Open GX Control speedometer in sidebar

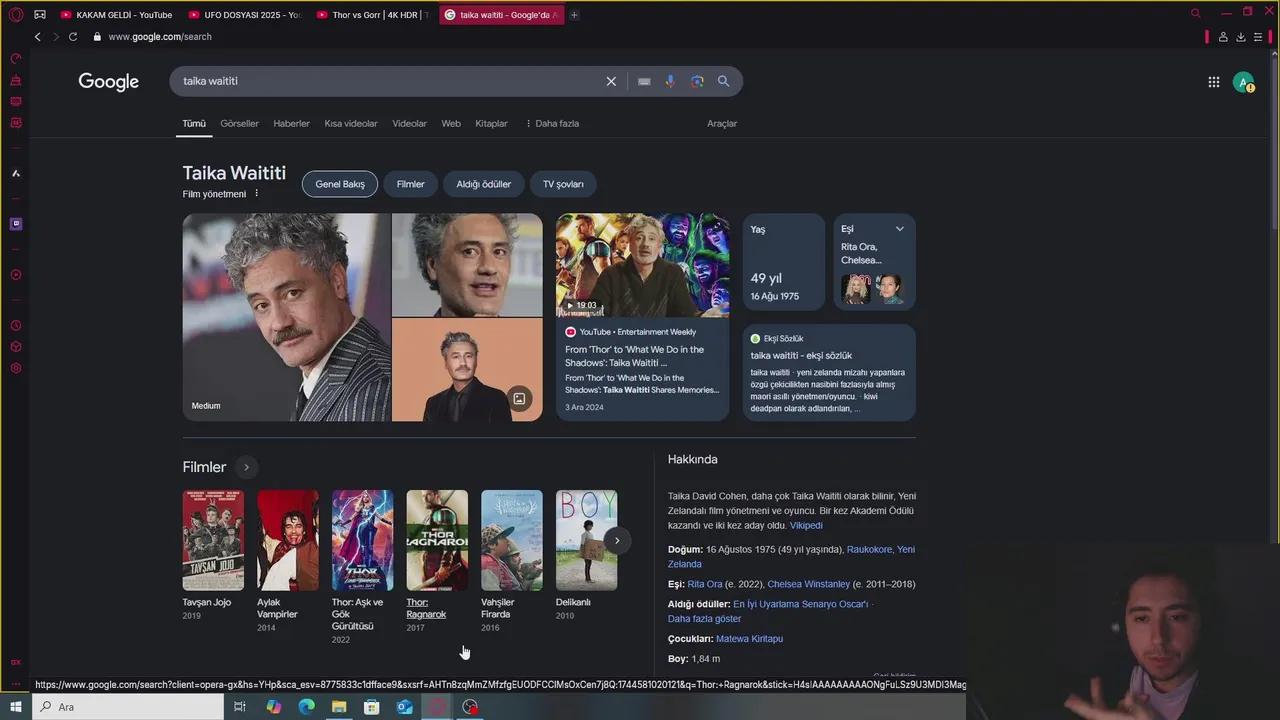[15, 58]
